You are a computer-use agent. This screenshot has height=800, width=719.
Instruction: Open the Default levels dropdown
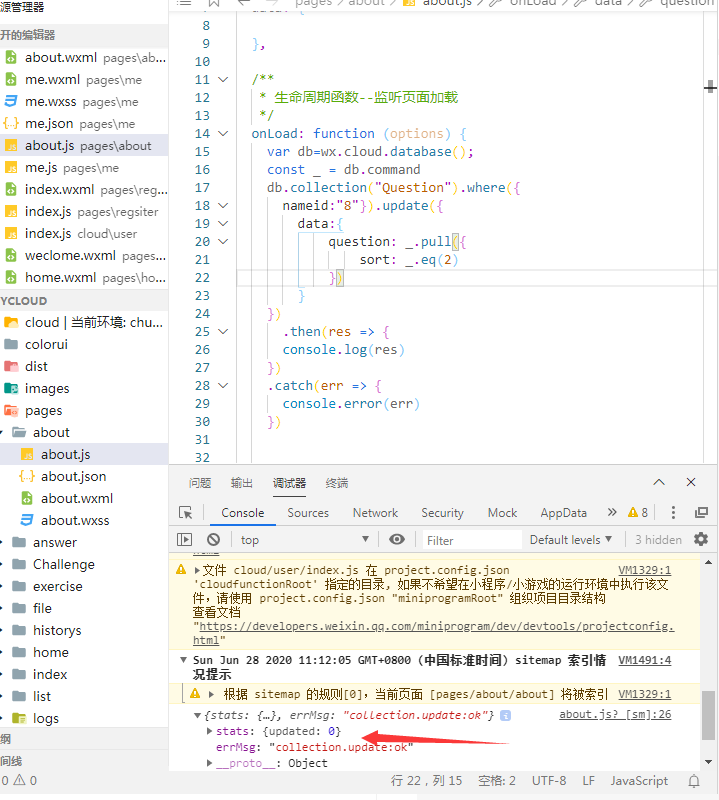tap(571, 540)
